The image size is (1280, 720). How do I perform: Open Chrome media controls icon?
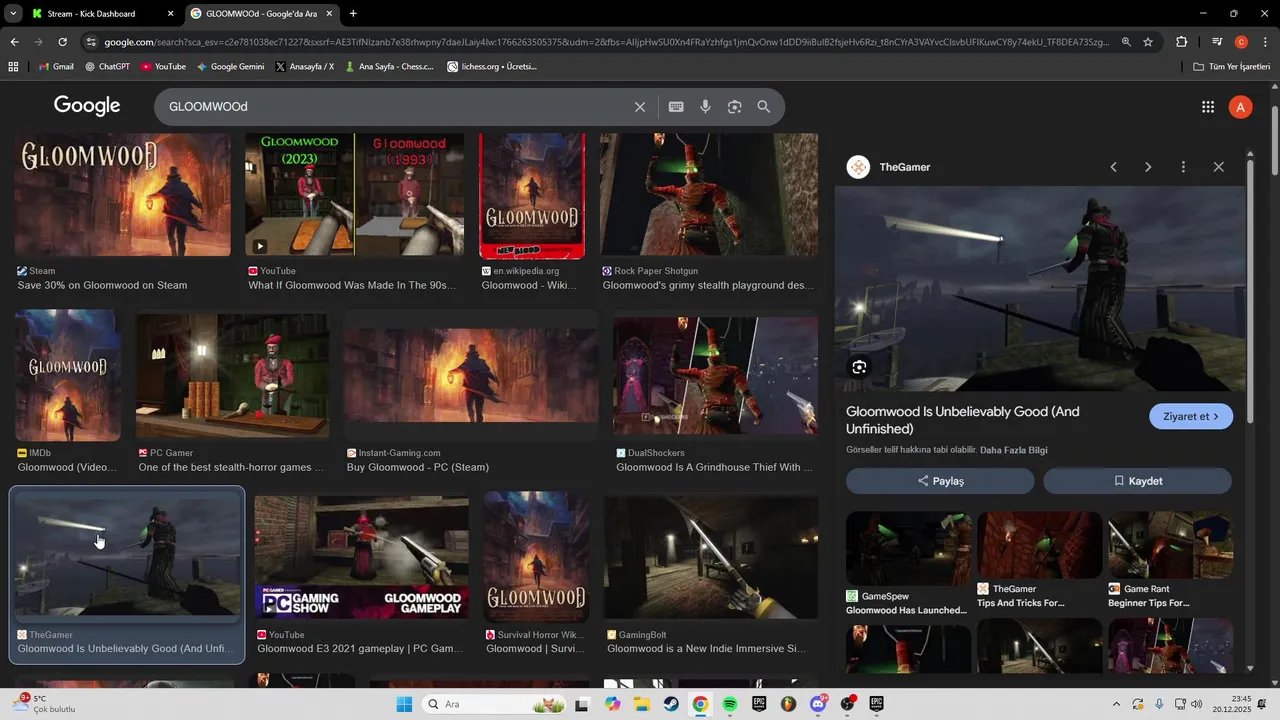(1217, 42)
